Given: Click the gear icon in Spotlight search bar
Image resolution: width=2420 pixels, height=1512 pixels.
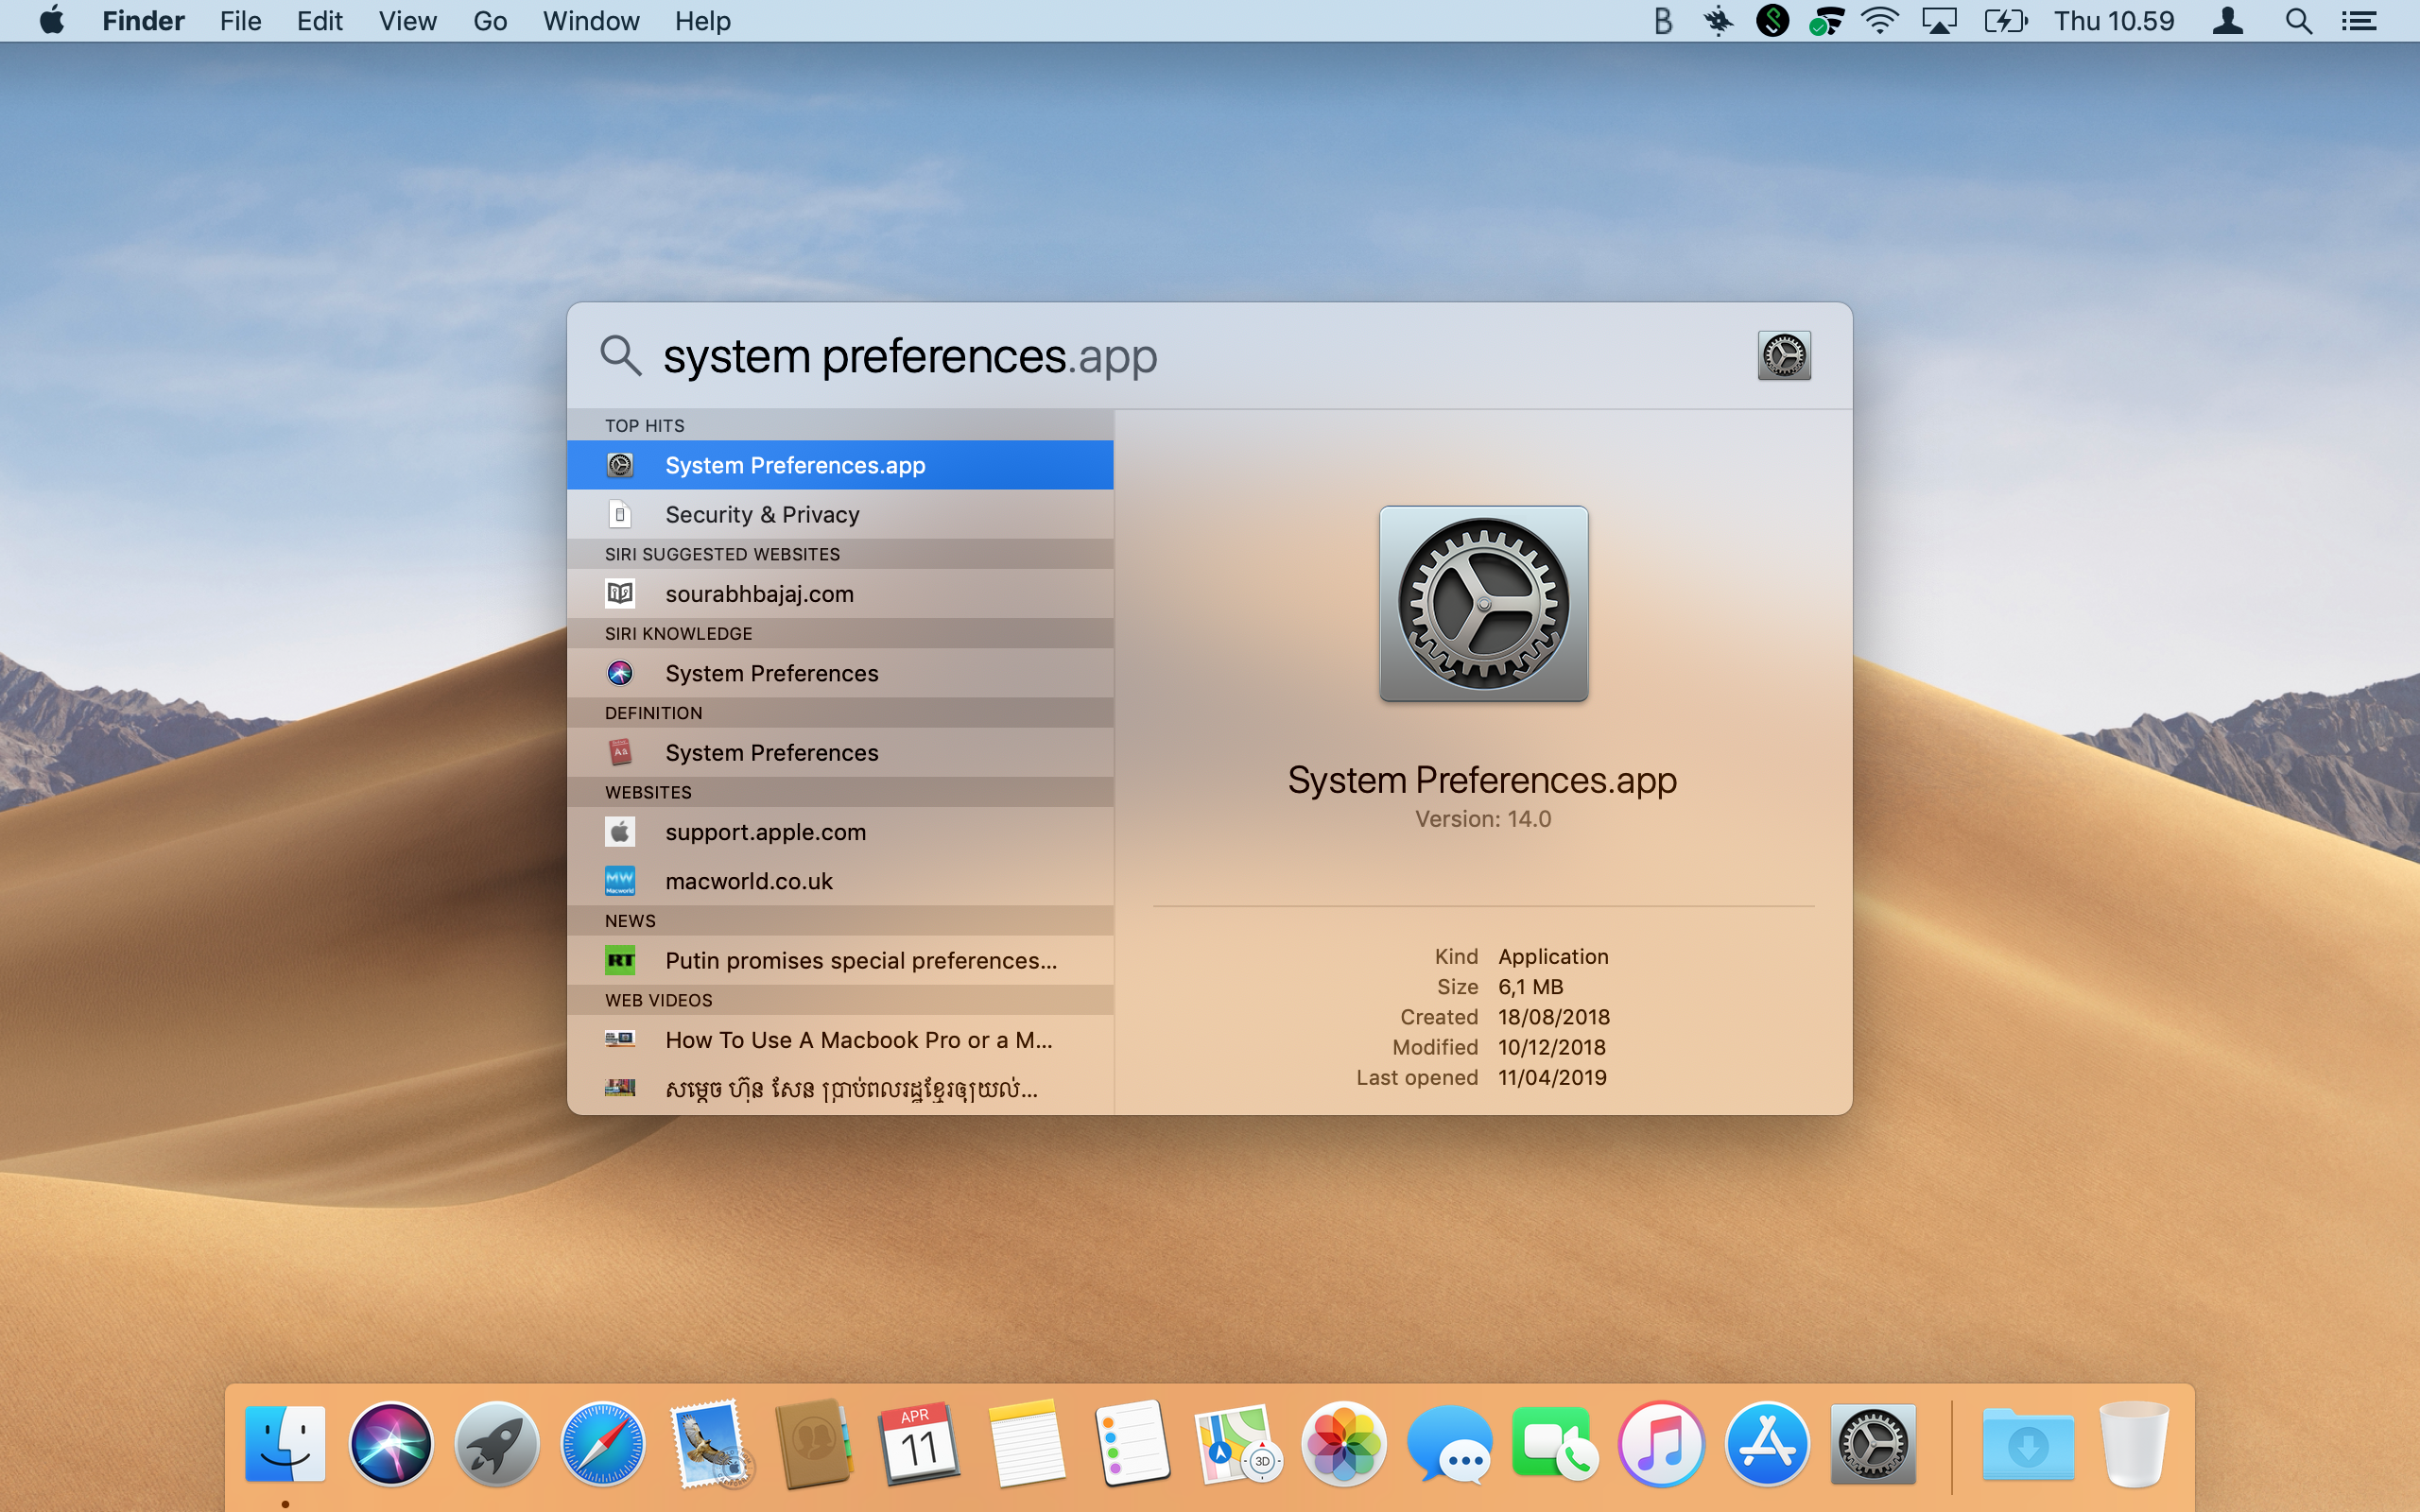Looking at the screenshot, I should [1784, 356].
